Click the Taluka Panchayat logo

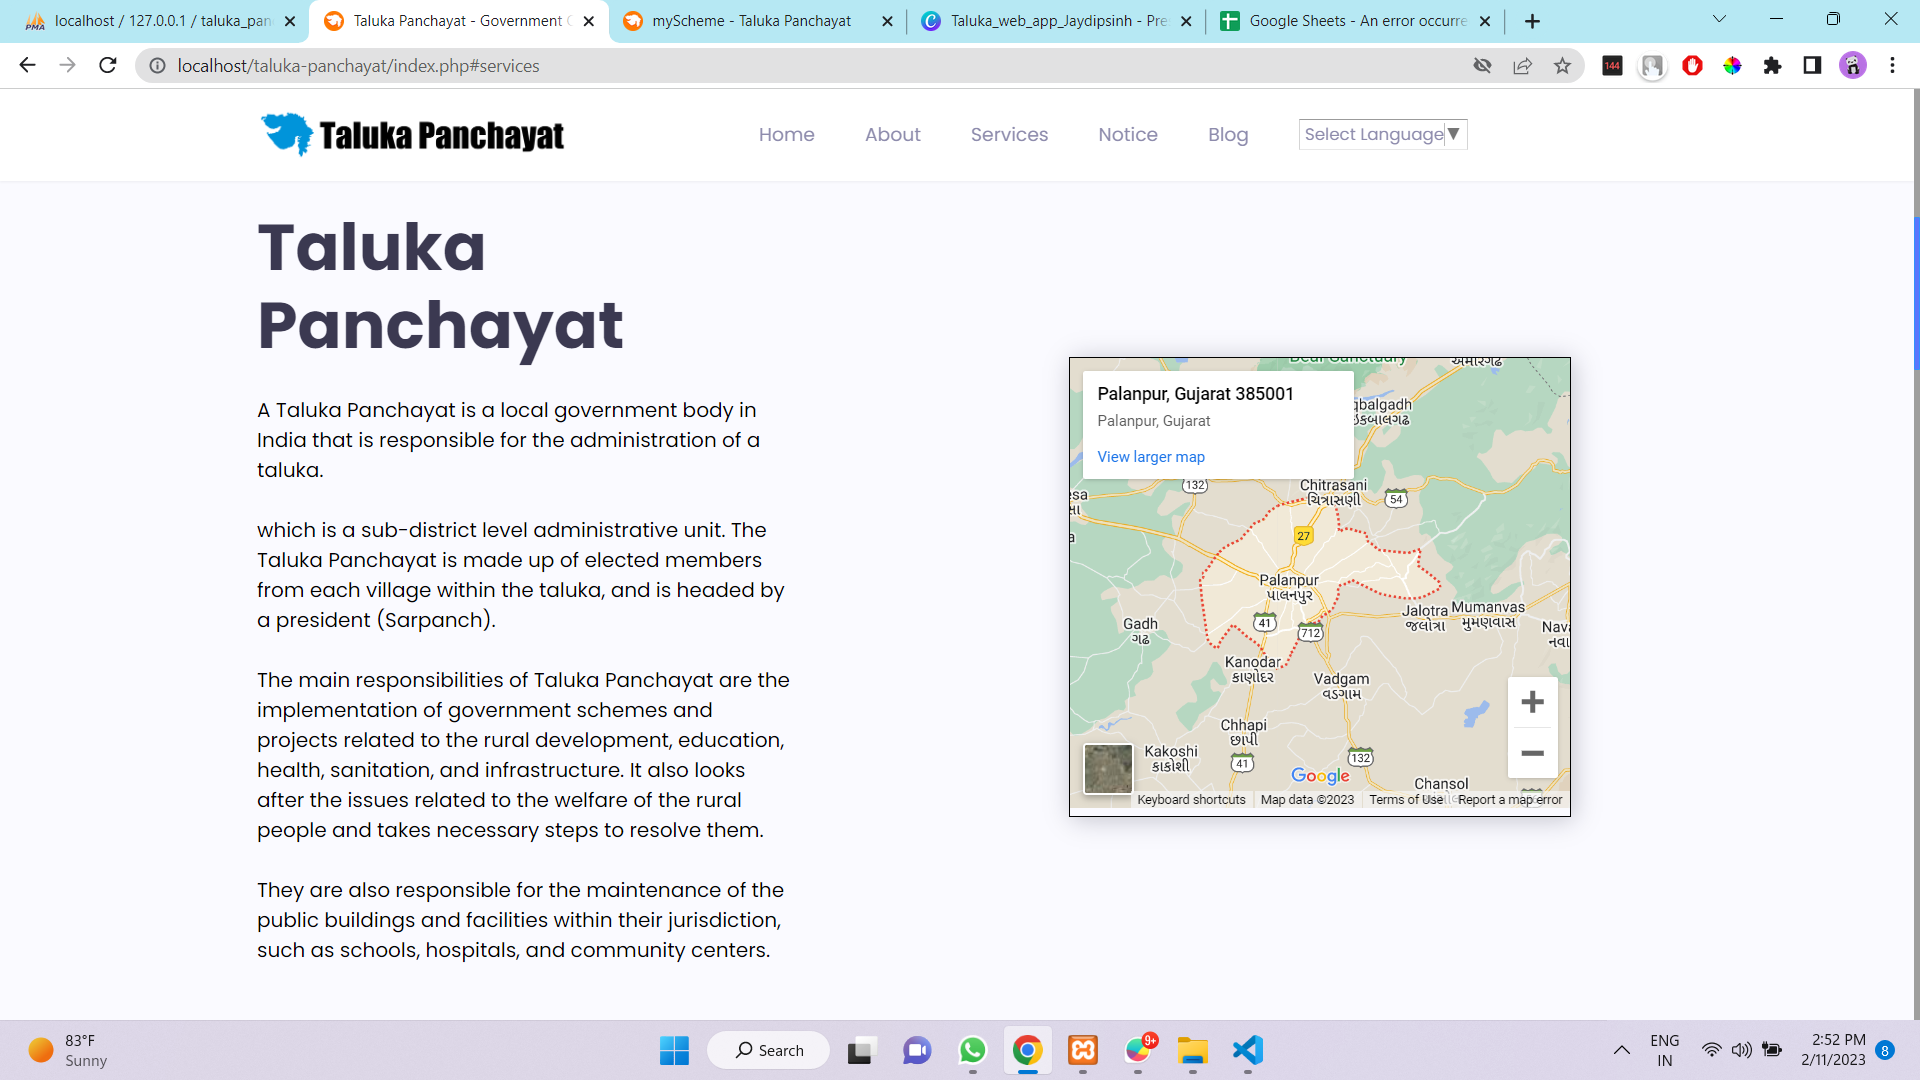pos(412,134)
